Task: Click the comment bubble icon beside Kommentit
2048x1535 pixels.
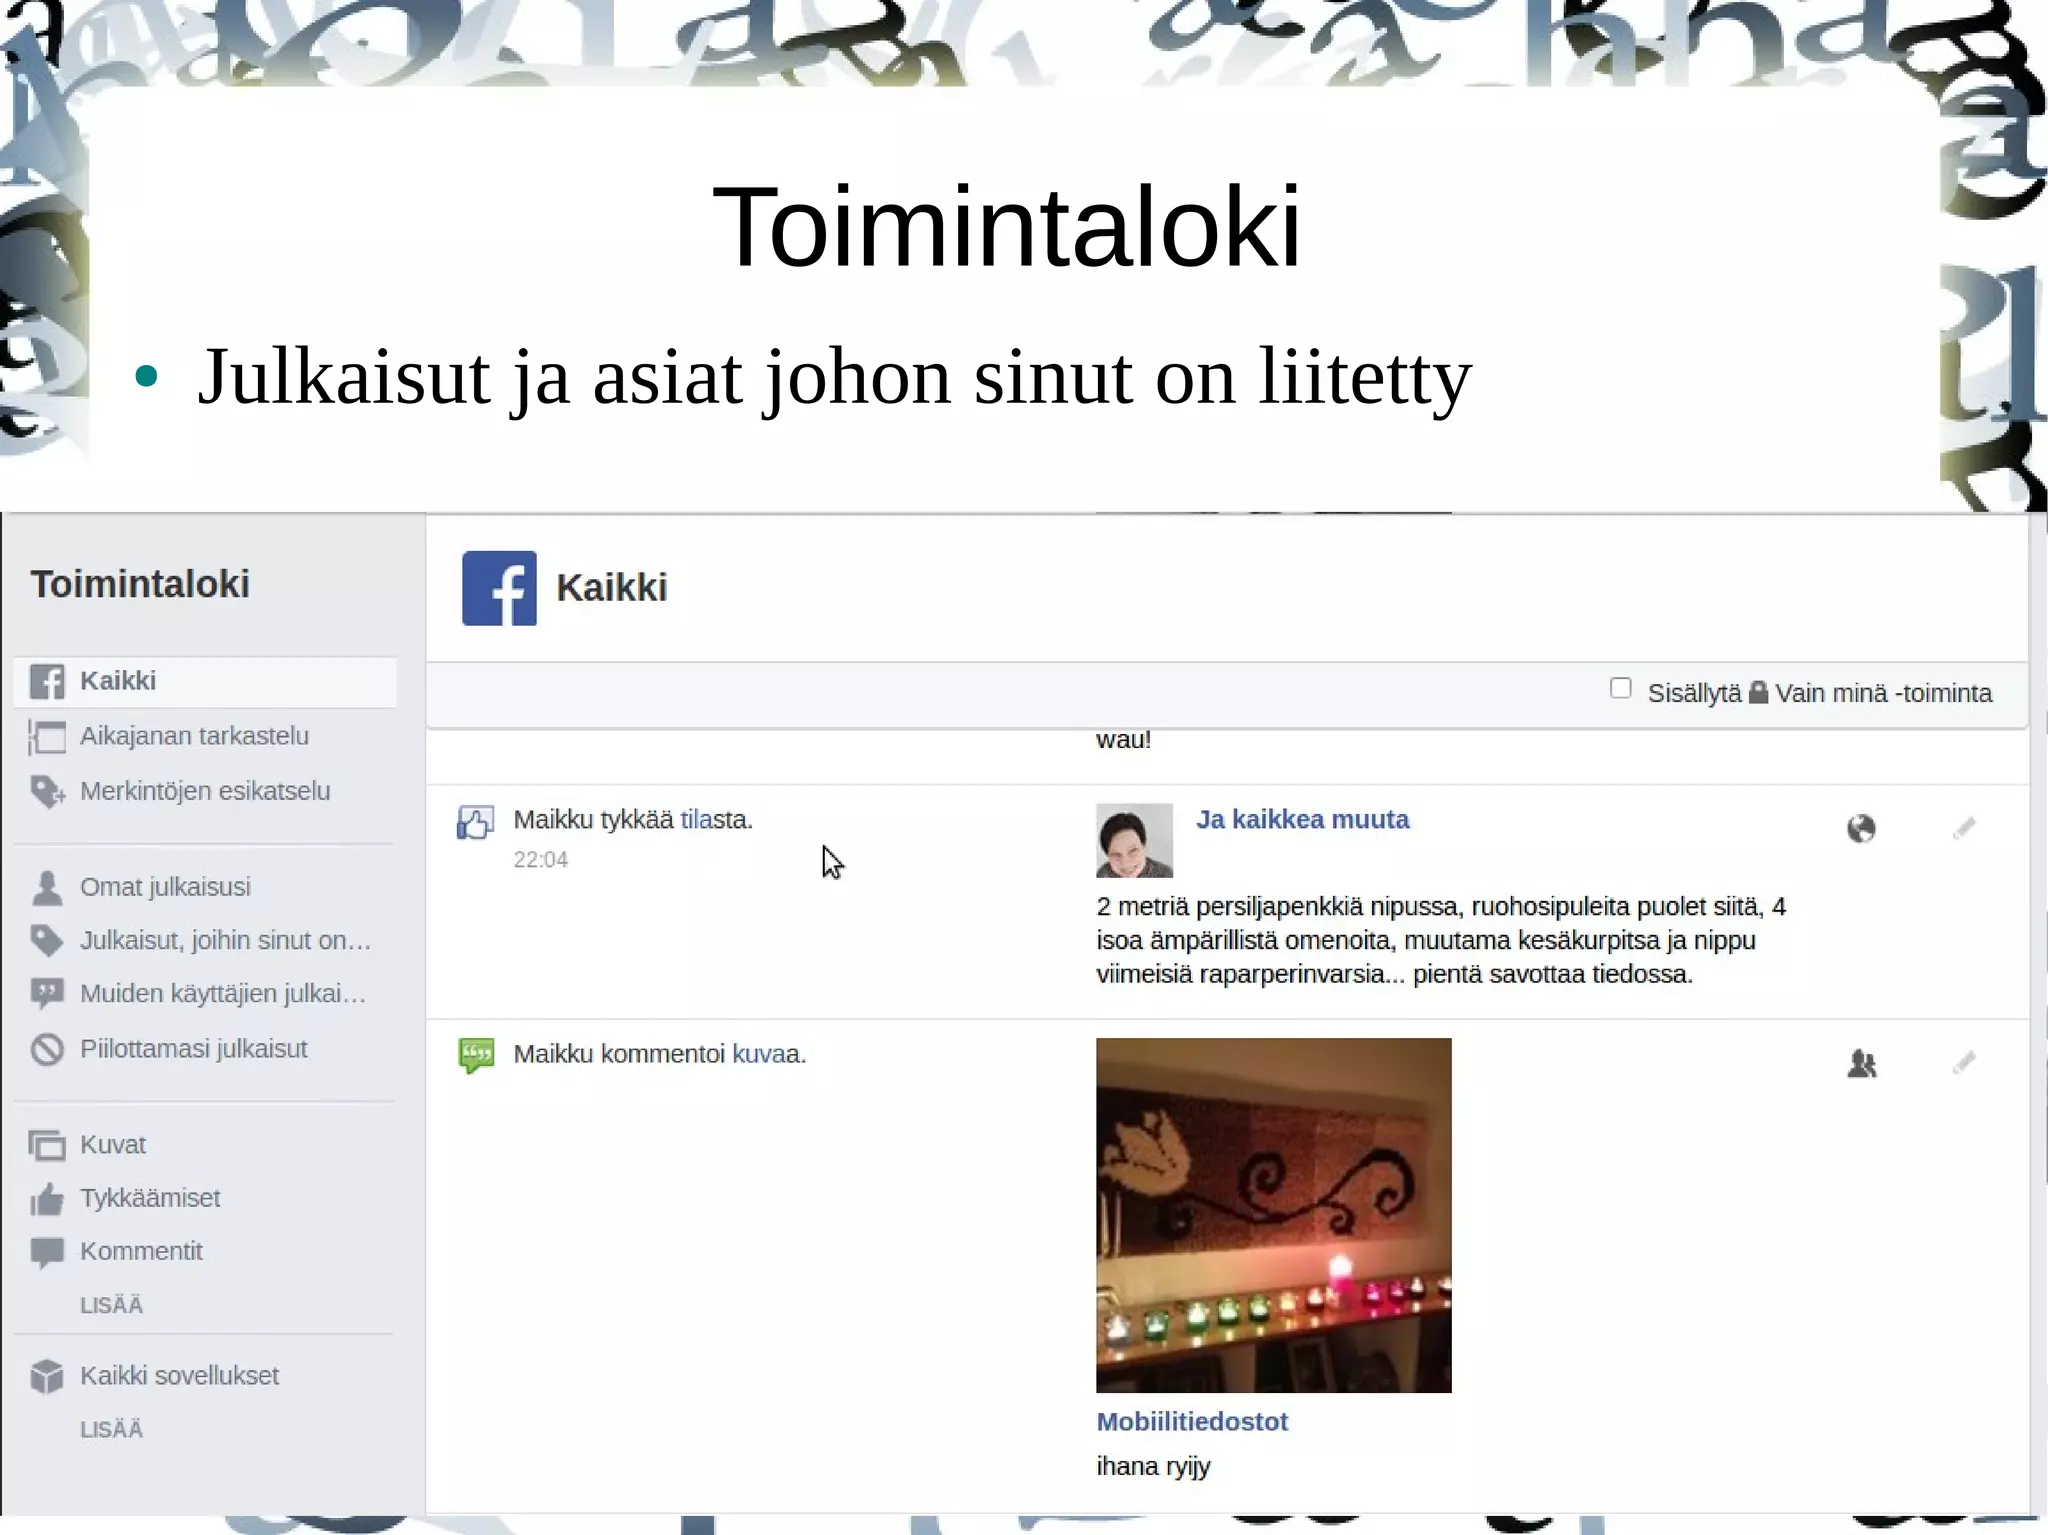Action: [47, 1253]
